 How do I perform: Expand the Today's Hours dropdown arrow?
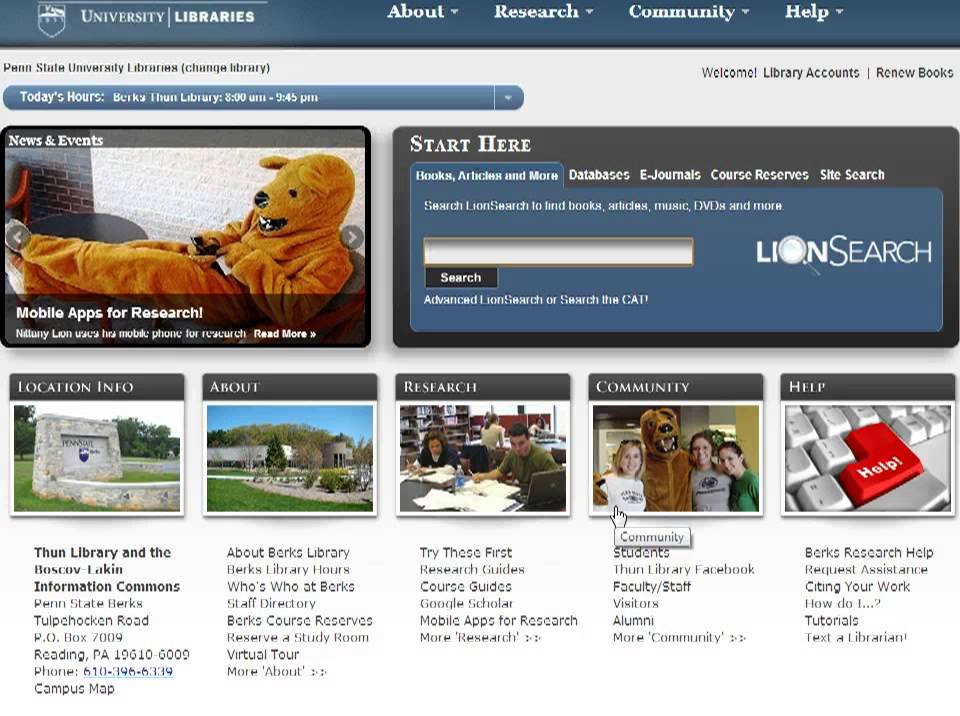508,97
